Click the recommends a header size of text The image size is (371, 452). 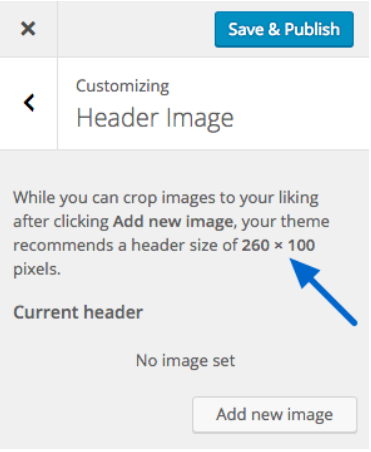[125, 245]
